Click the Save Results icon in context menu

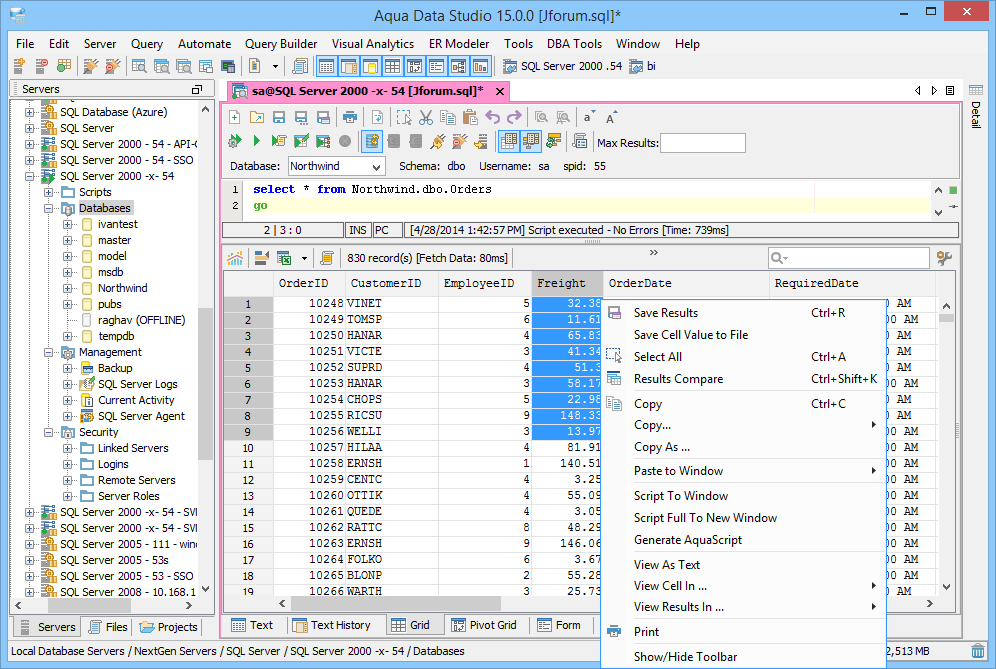(614, 313)
